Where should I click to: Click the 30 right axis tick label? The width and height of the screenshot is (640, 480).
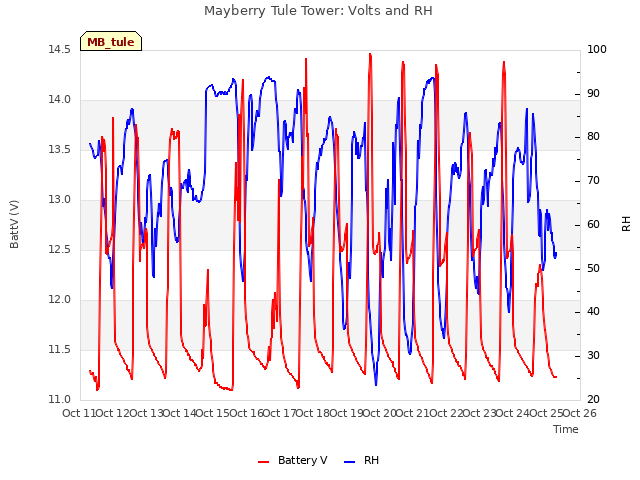[x=593, y=356]
